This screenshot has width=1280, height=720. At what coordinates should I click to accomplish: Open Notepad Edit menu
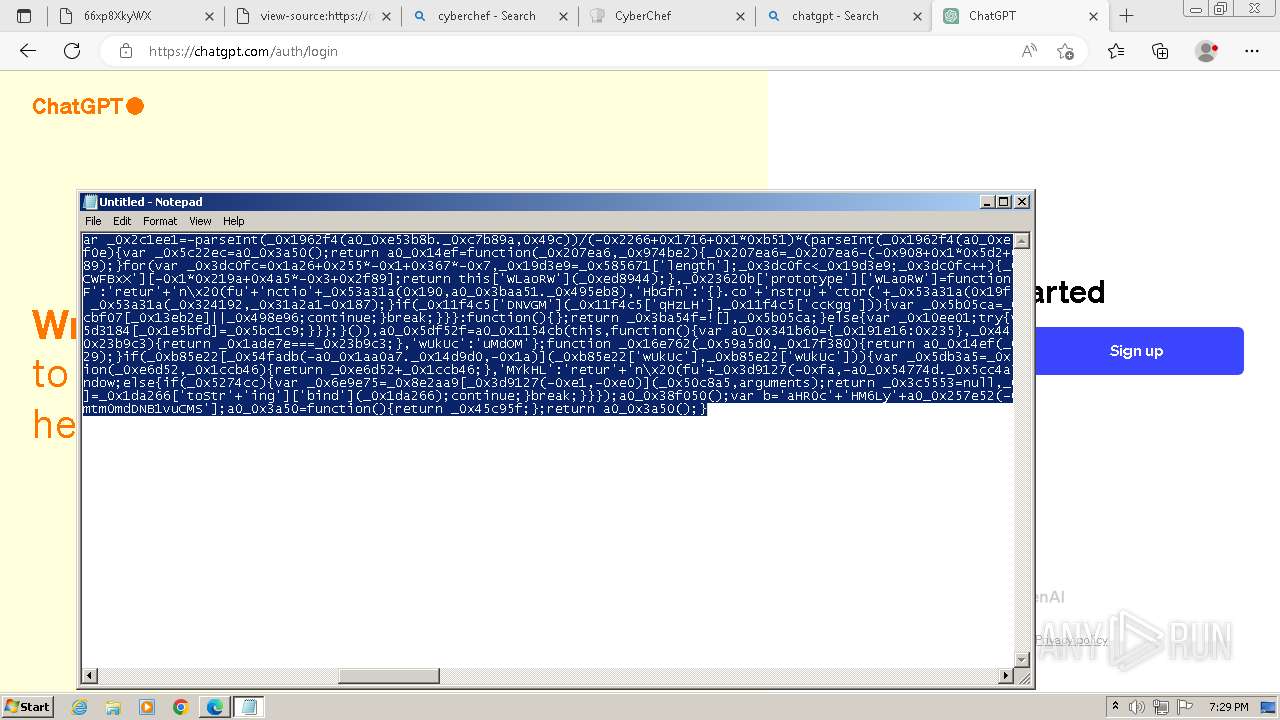(x=122, y=221)
